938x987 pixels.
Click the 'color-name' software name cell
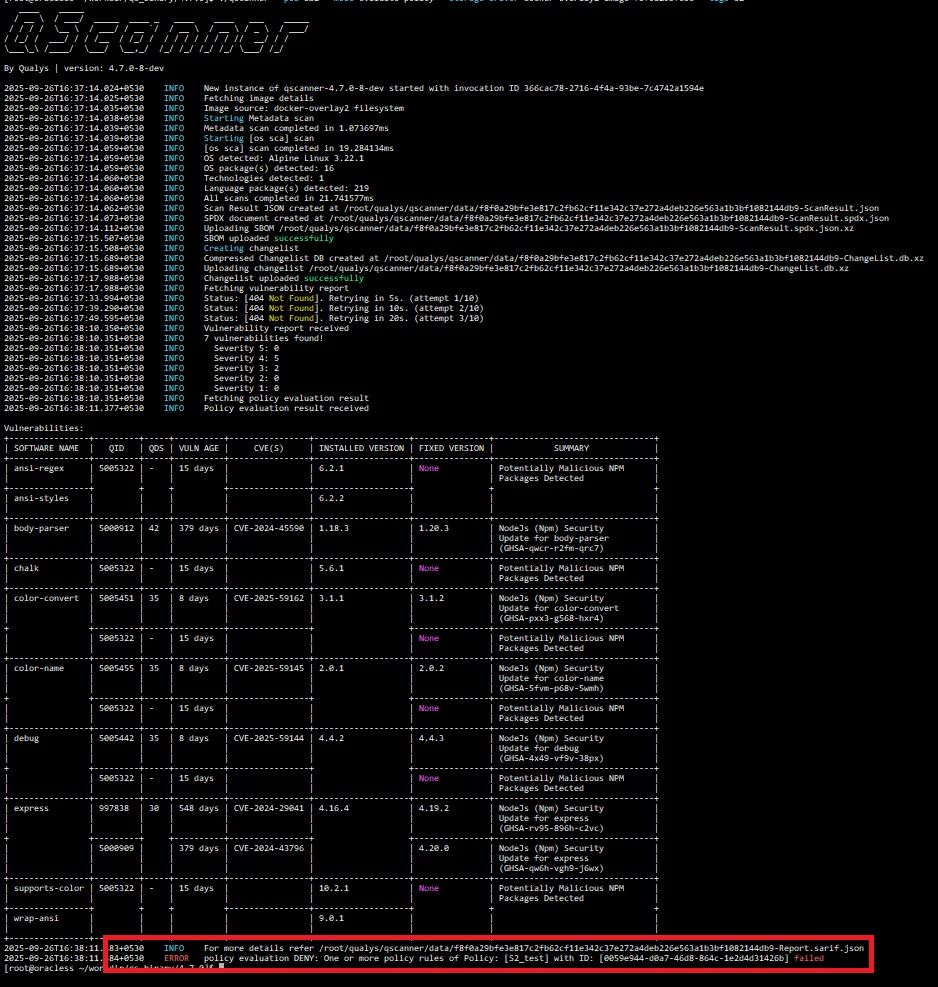39,668
